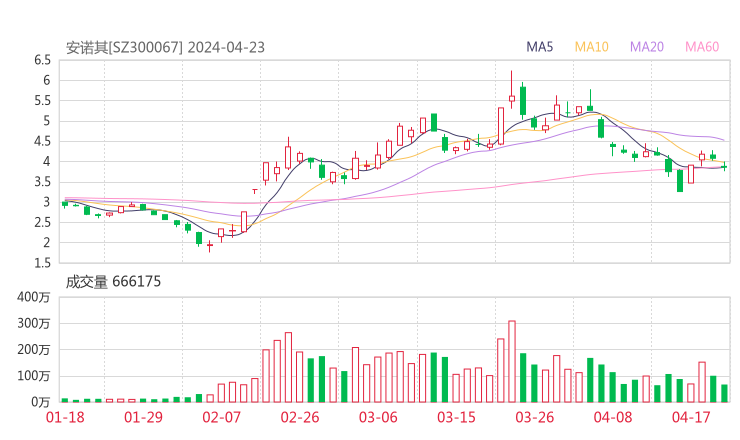Click the 01-18 date axis label

65,417
